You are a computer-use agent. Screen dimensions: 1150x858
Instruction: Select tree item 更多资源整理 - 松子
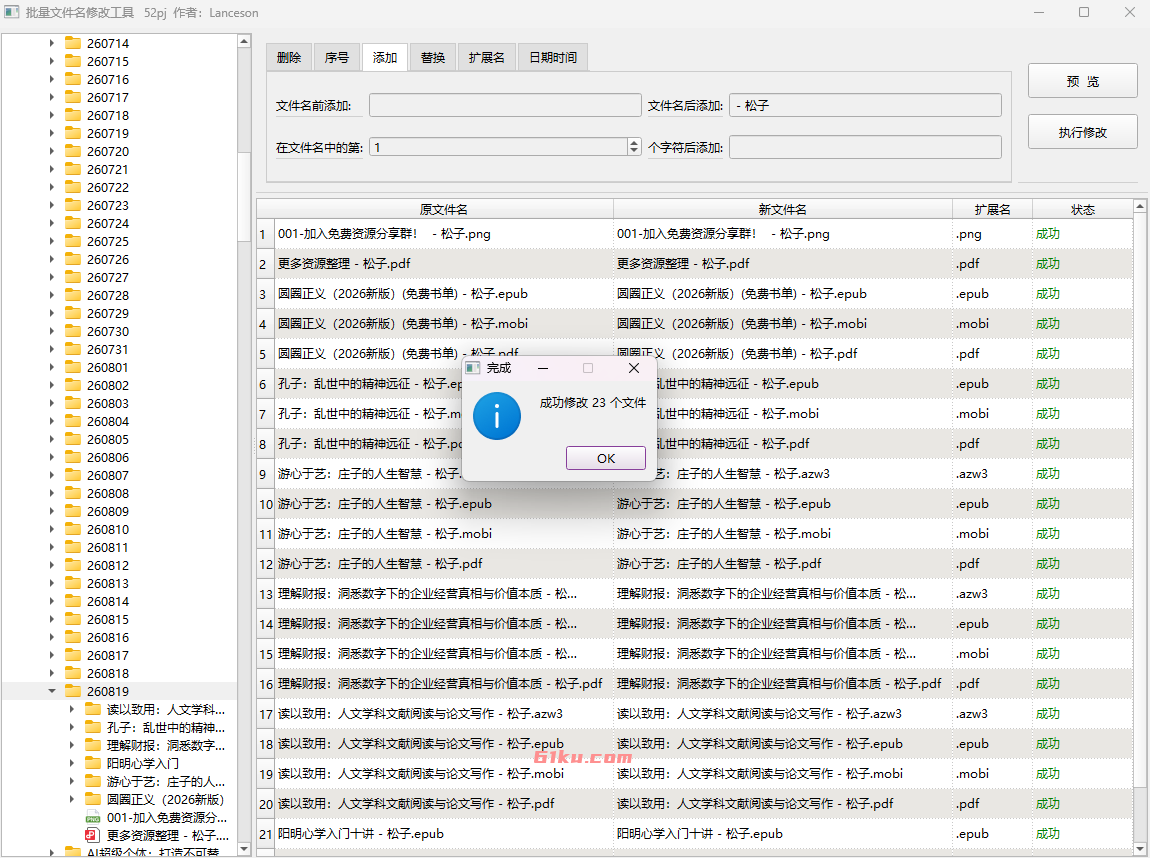pos(167,835)
